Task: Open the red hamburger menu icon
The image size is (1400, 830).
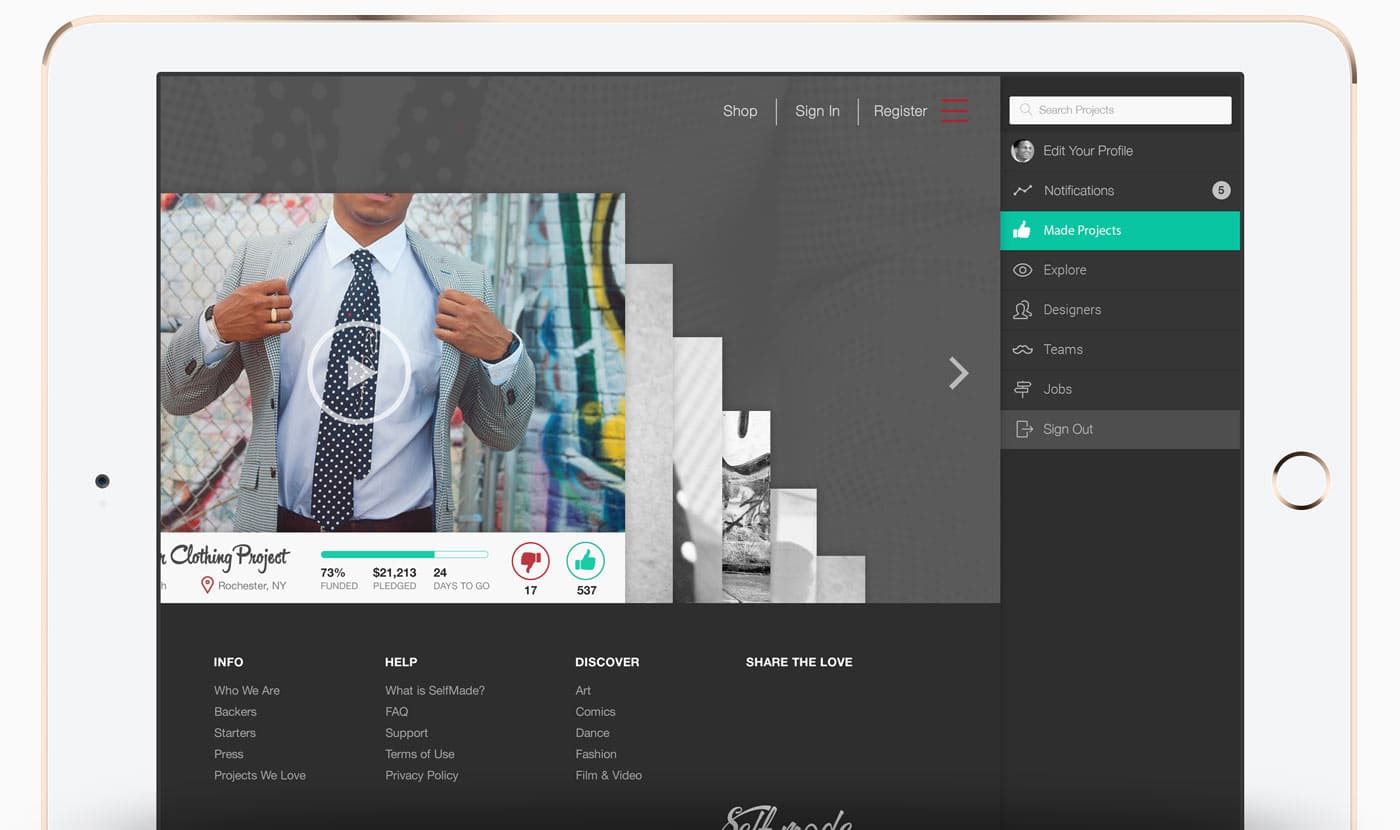Action: coord(954,110)
